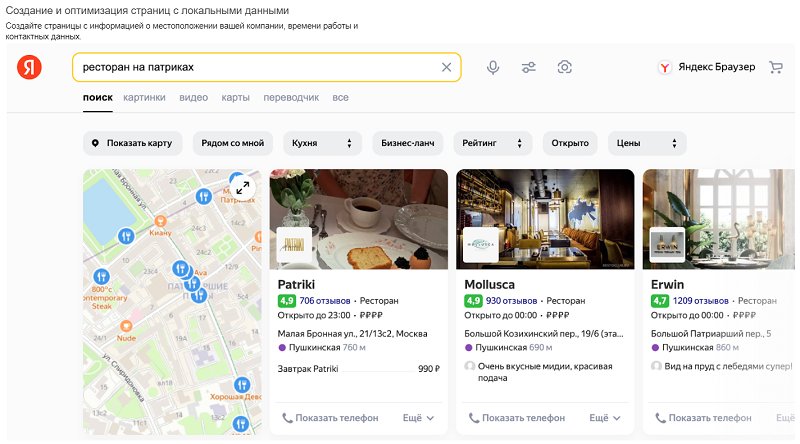Toggle the Открыто filter
The width and height of the screenshot is (800, 444).
coord(570,143)
